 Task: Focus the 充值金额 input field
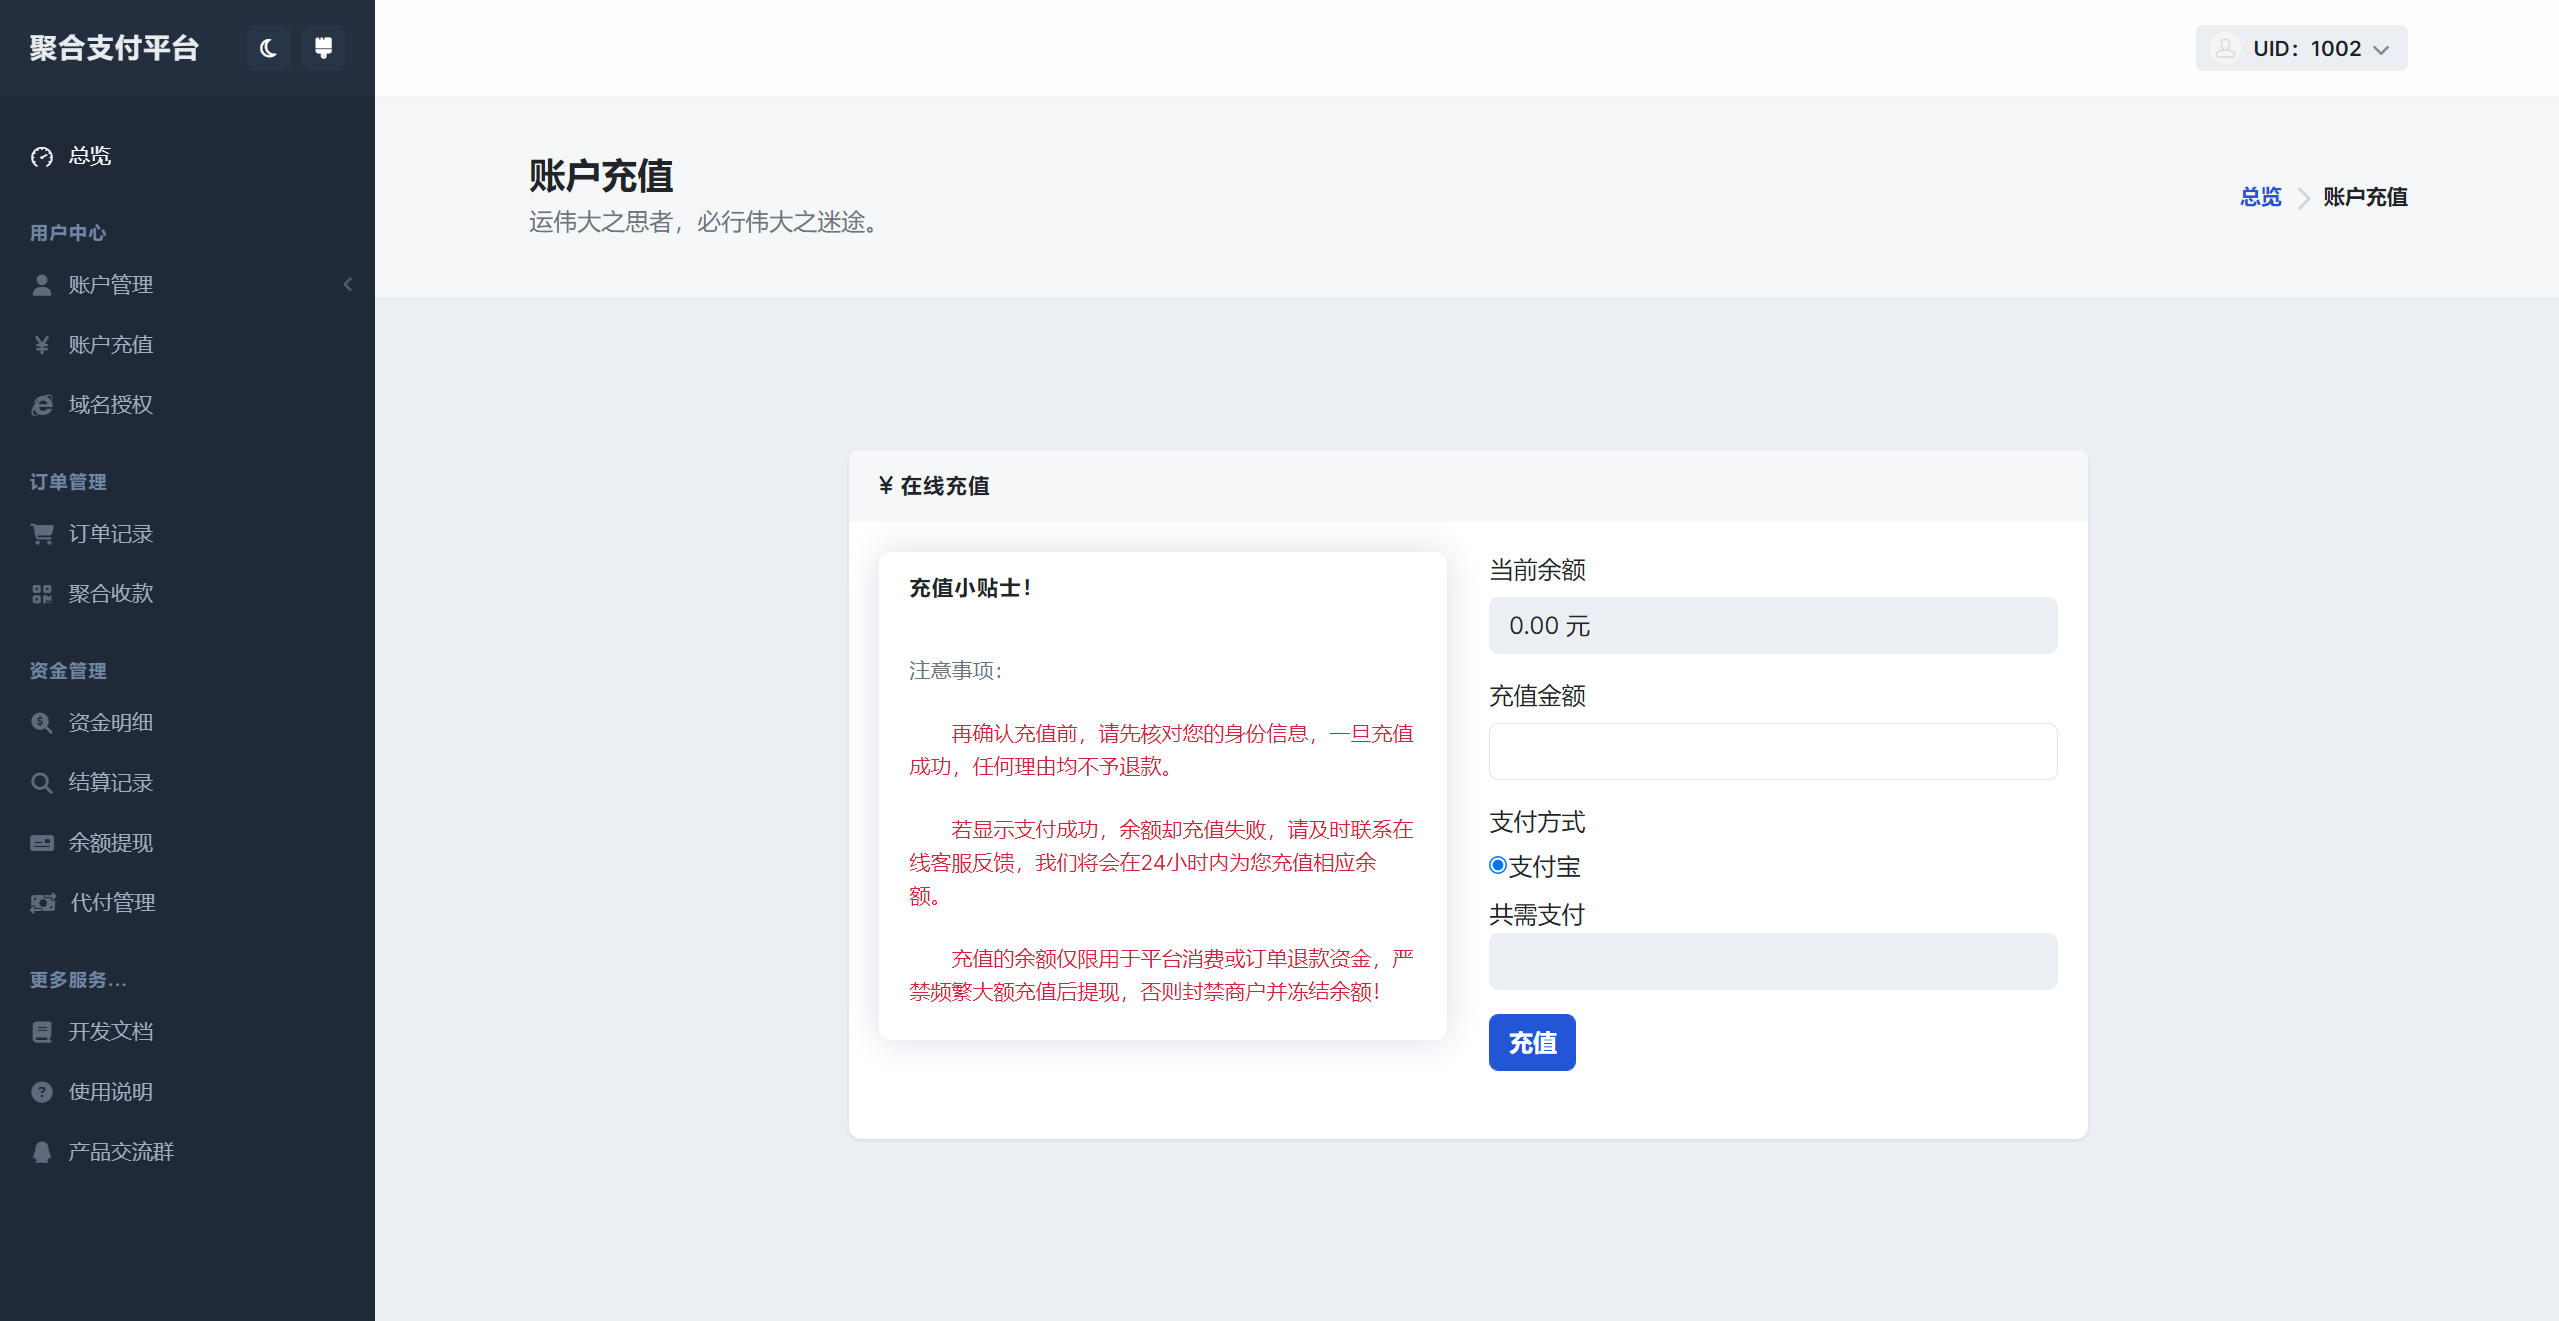coord(1772,752)
